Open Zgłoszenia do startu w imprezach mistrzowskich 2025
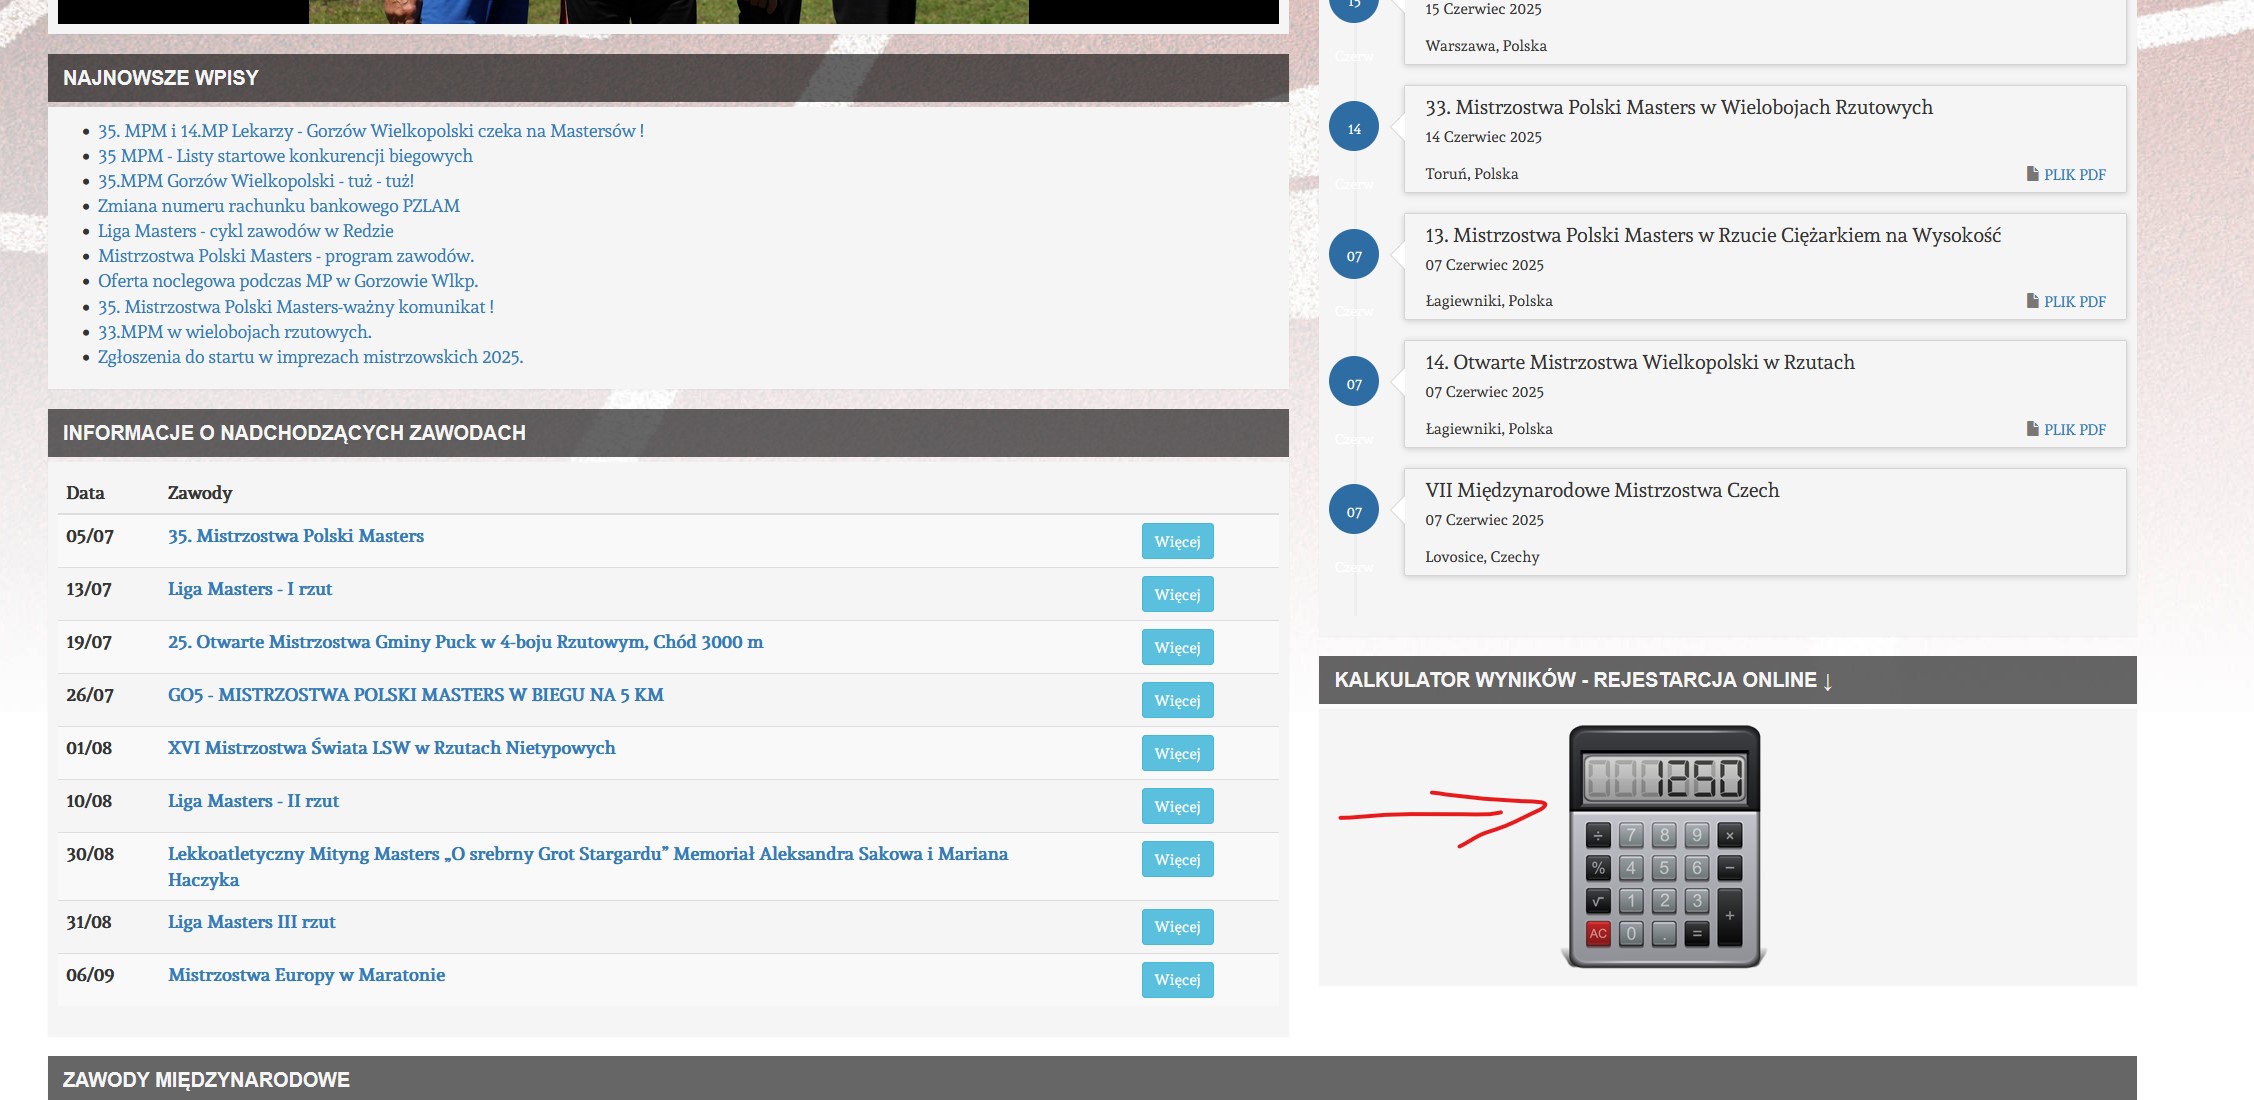Viewport: 2254px width, 1100px height. (x=310, y=357)
